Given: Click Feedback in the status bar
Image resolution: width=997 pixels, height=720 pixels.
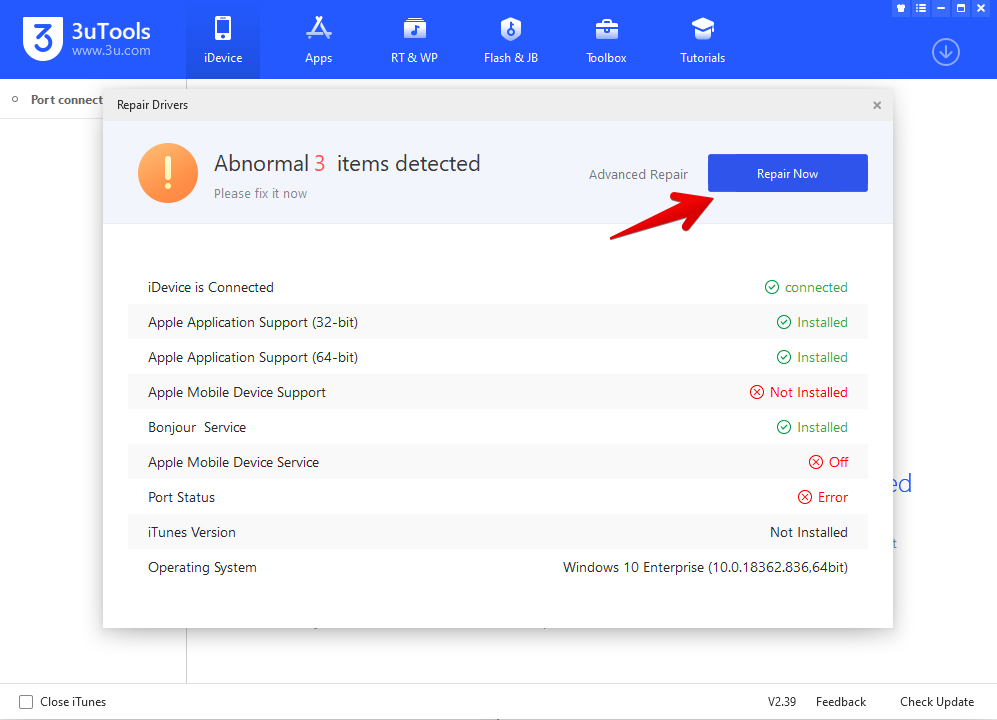Looking at the screenshot, I should tap(841, 702).
